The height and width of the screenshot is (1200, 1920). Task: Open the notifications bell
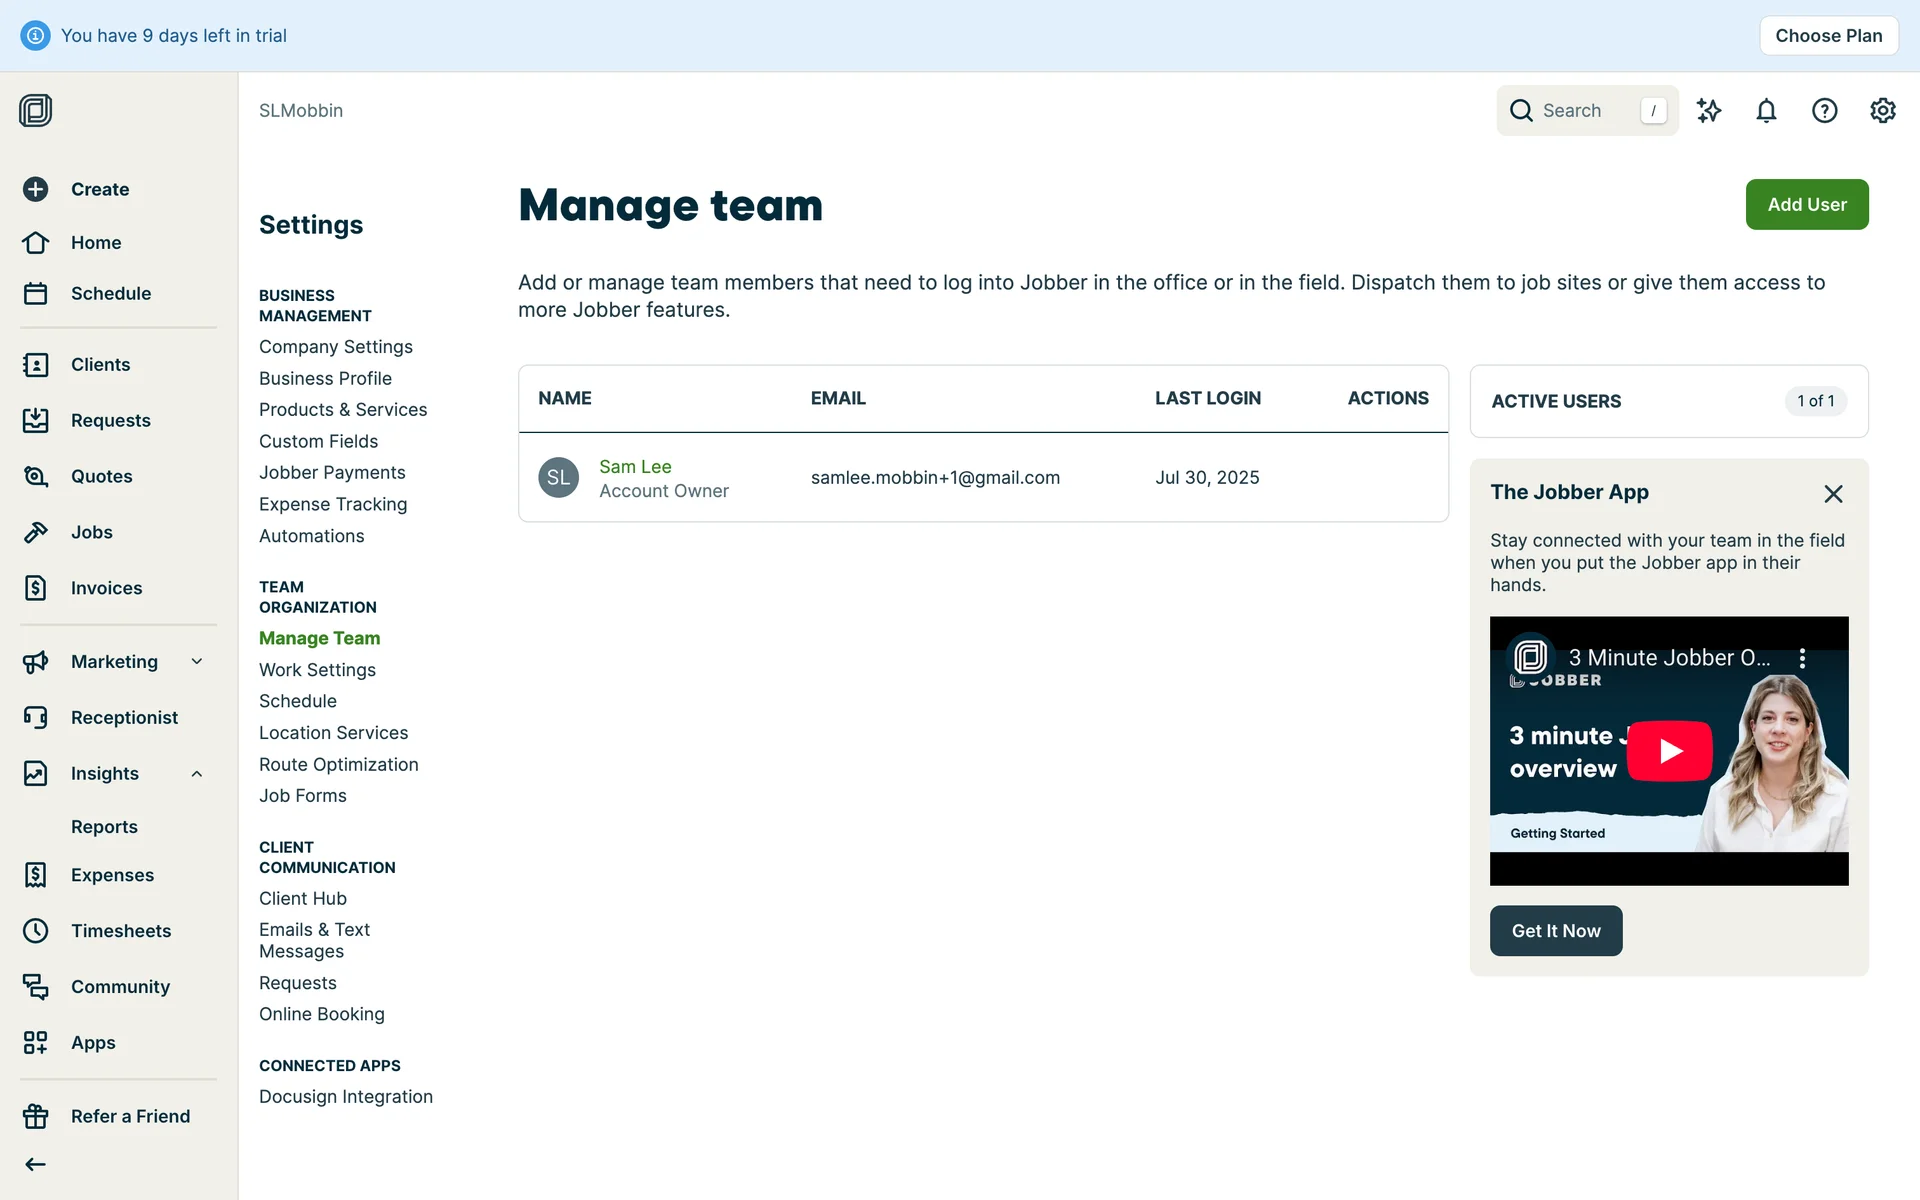[1766, 110]
